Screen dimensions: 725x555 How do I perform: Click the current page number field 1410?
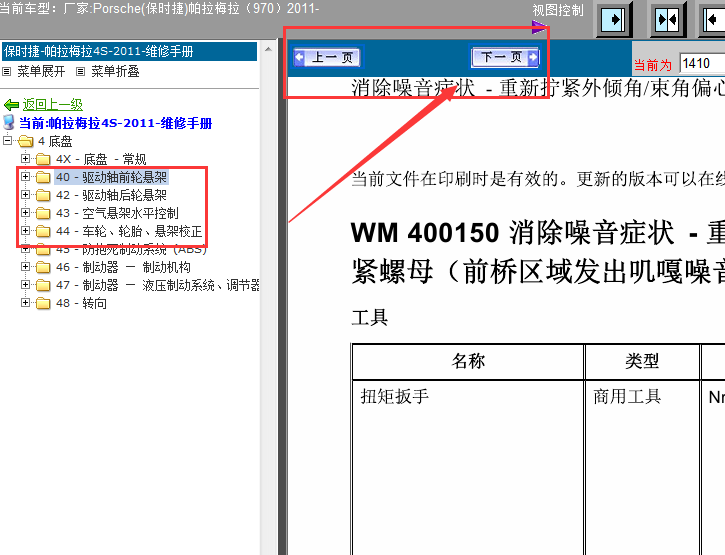coord(702,63)
